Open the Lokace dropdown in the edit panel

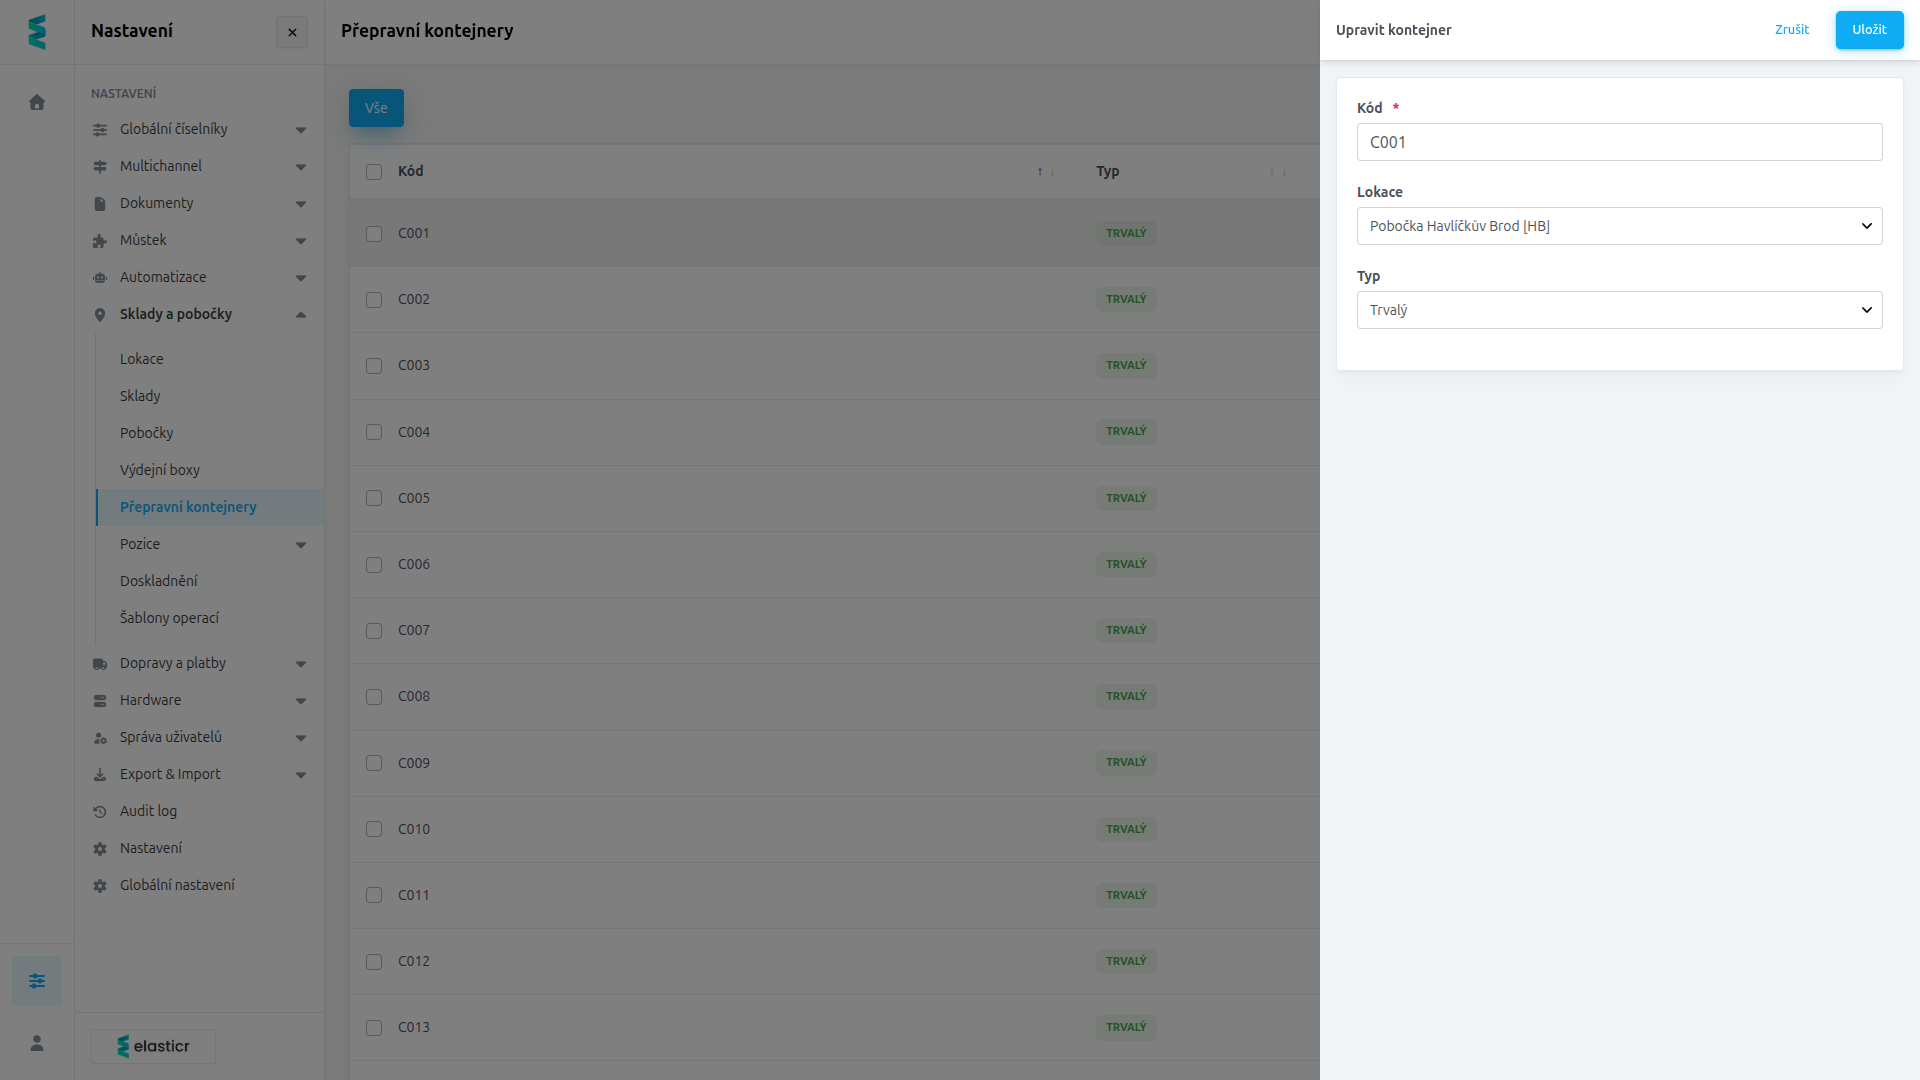coord(1619,226)
